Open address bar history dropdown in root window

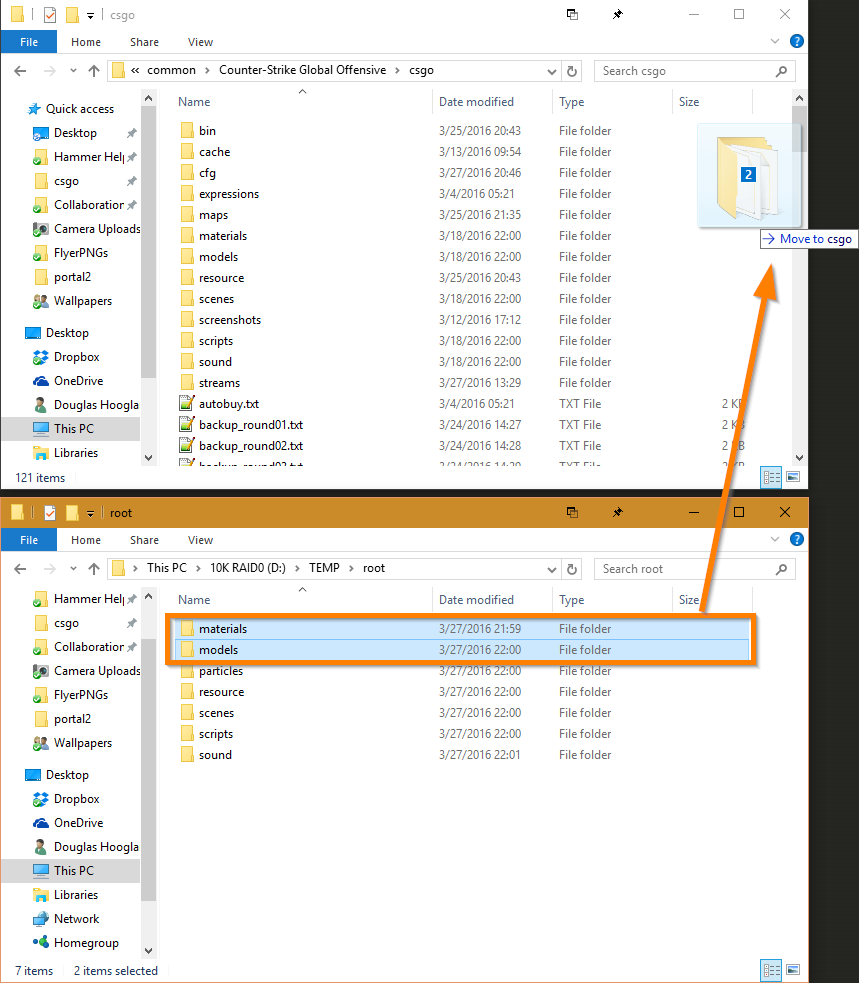[x=552, y=569]
